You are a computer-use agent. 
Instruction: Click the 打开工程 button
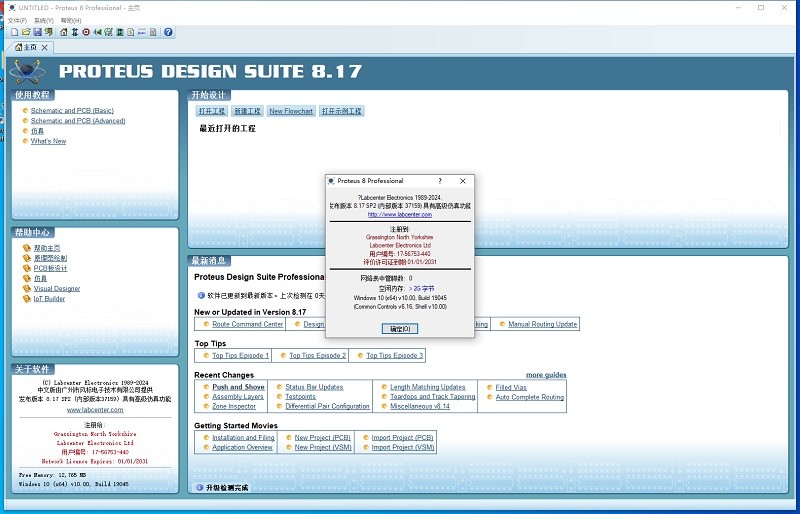pos(212,111)
